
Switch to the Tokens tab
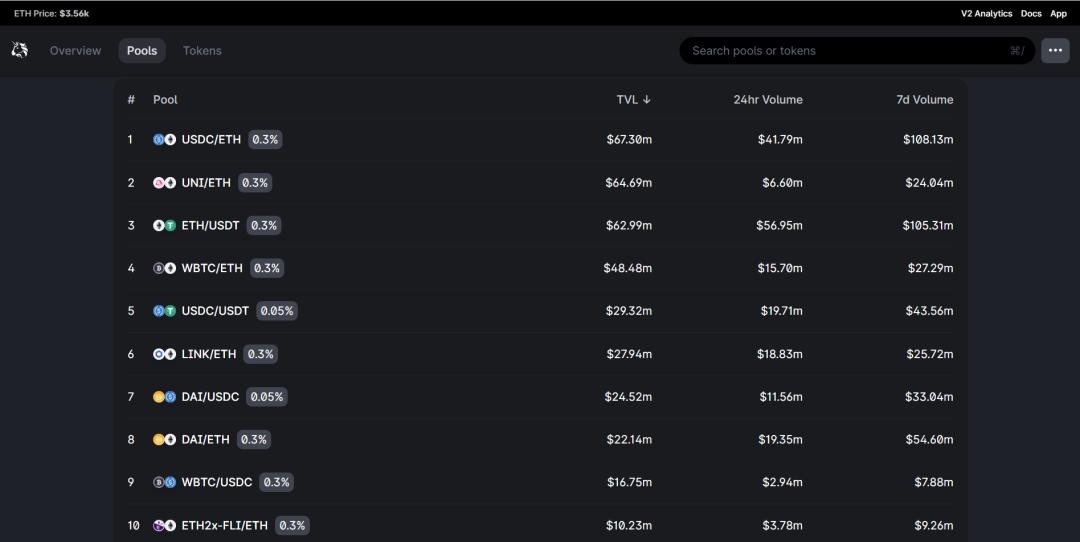point(202,51)
